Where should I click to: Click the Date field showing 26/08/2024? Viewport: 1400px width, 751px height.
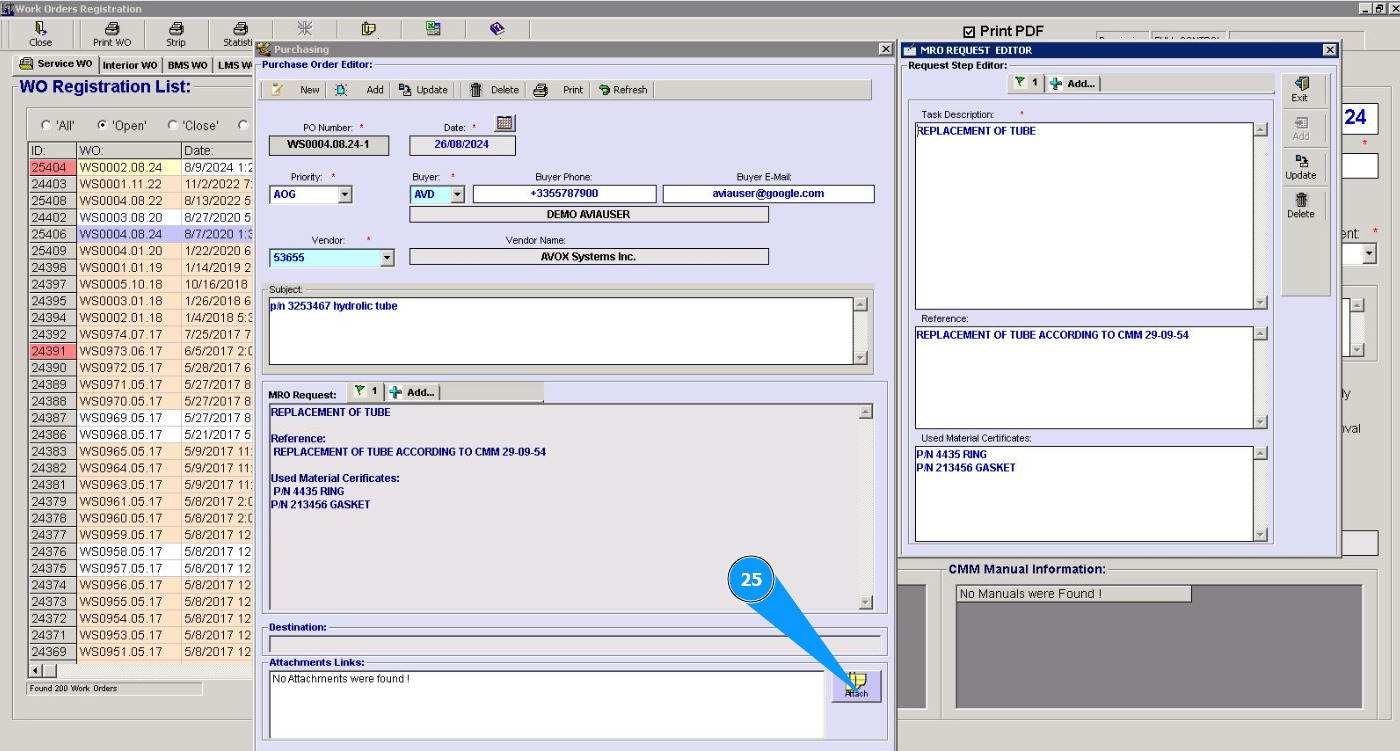(x=462, y=145)
